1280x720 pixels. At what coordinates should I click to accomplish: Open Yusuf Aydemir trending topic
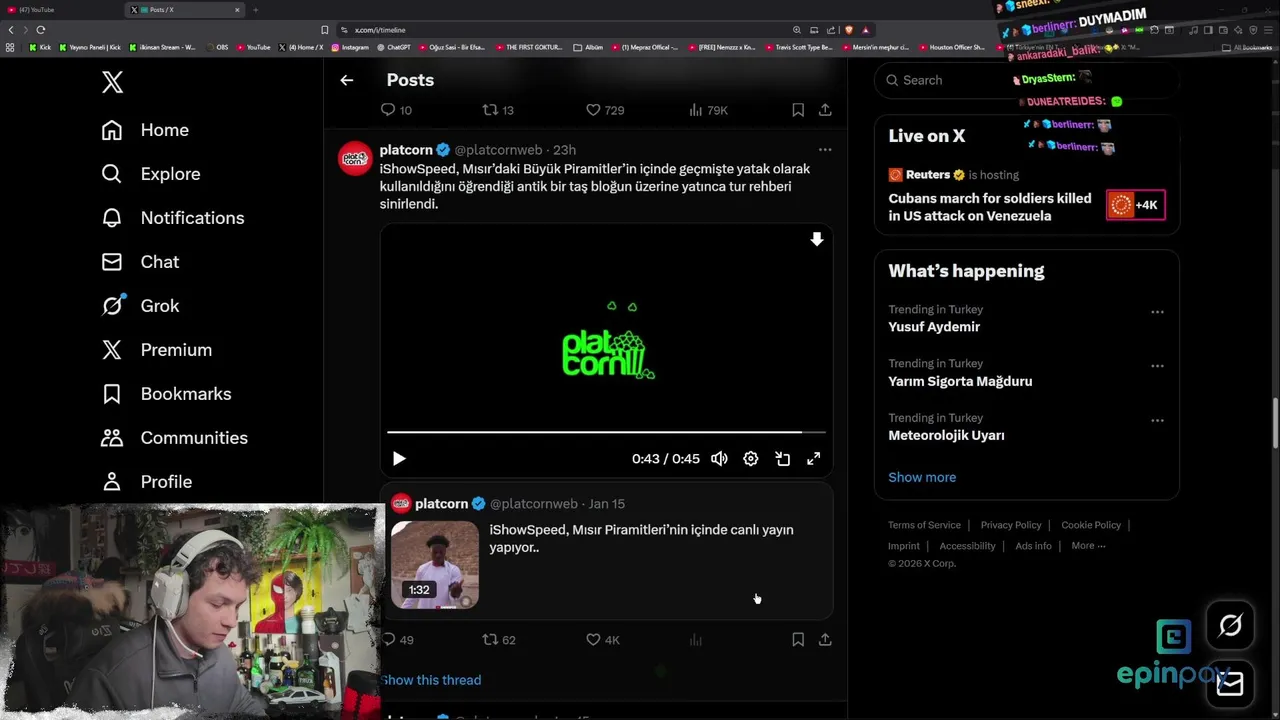coord(934,327)
